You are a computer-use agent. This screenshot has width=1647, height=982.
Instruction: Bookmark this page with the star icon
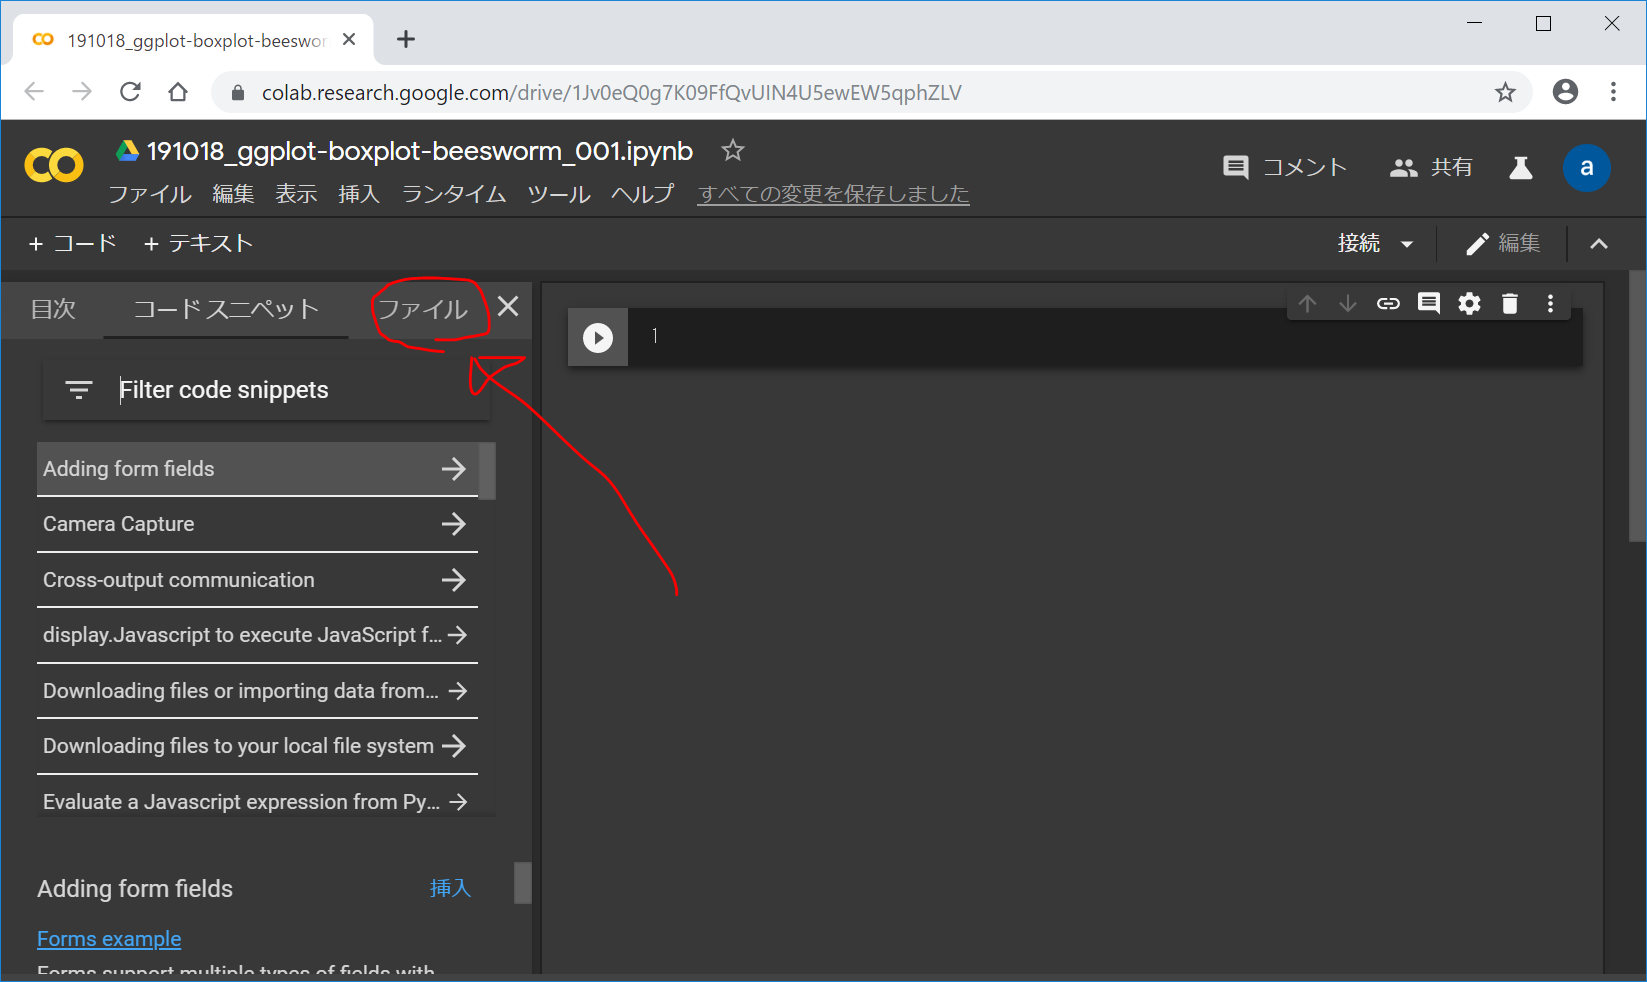(x=1505, y=93)
